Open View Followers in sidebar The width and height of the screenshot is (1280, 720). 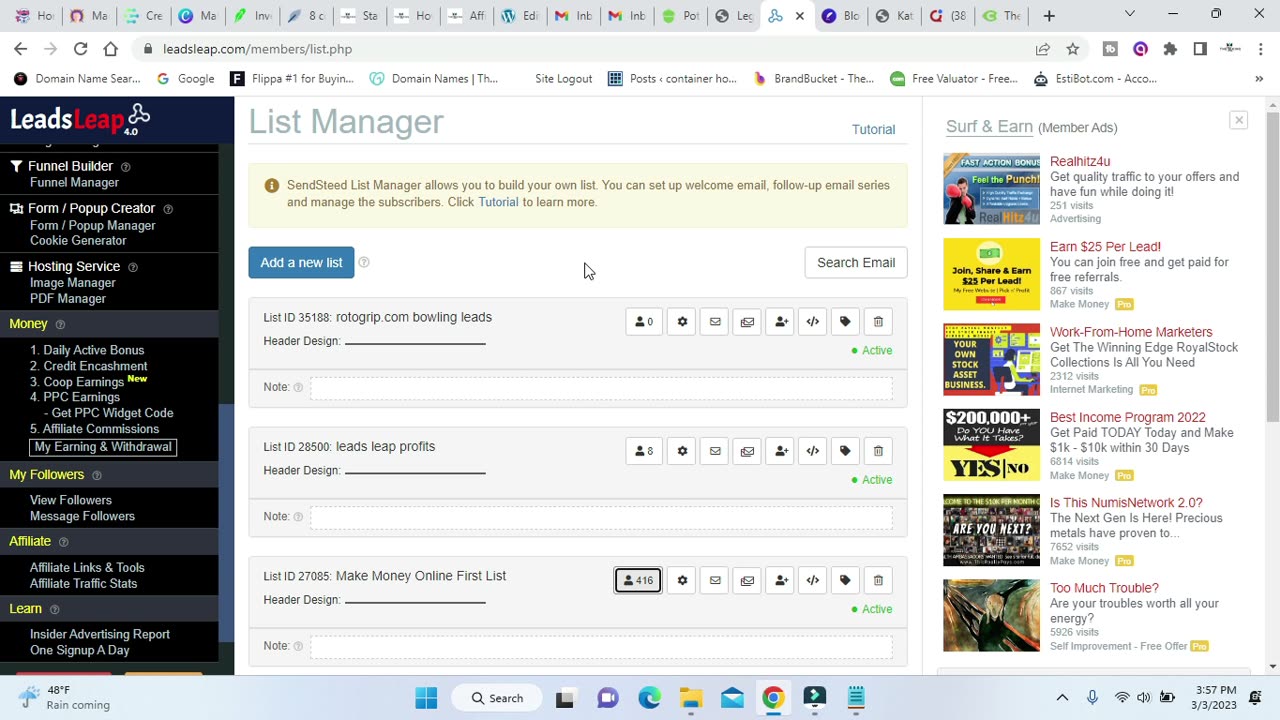click(71, 500)
